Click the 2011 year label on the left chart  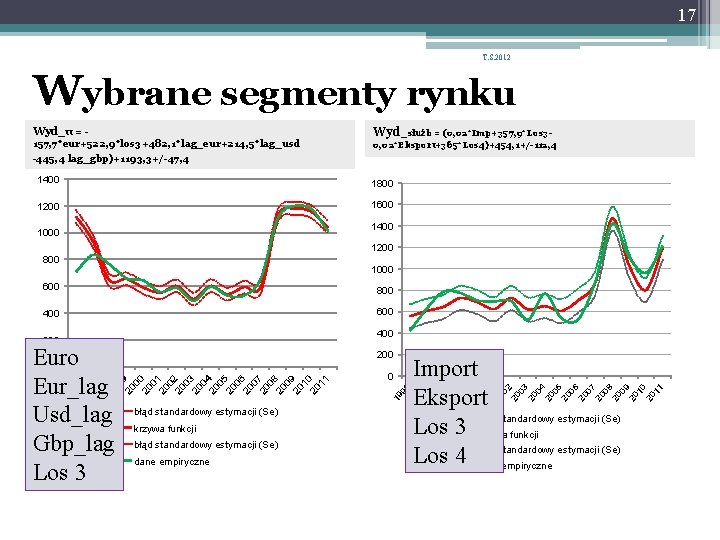320,385
